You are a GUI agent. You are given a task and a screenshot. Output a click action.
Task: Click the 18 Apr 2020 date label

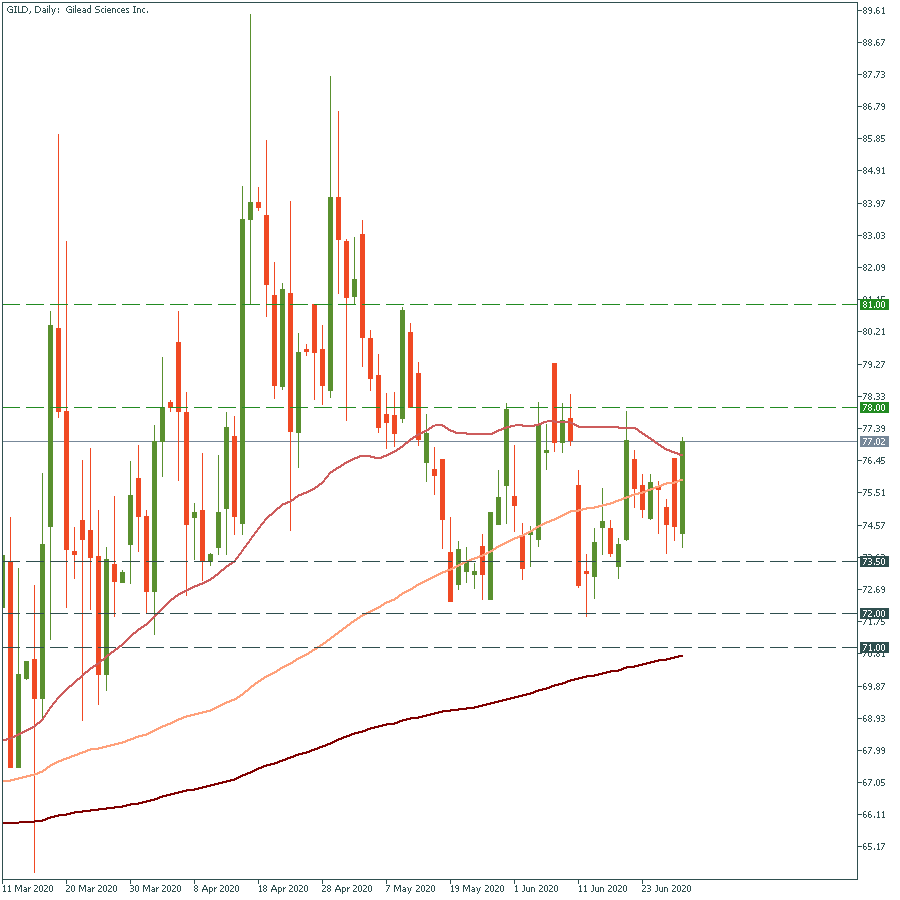coord(284,888)
